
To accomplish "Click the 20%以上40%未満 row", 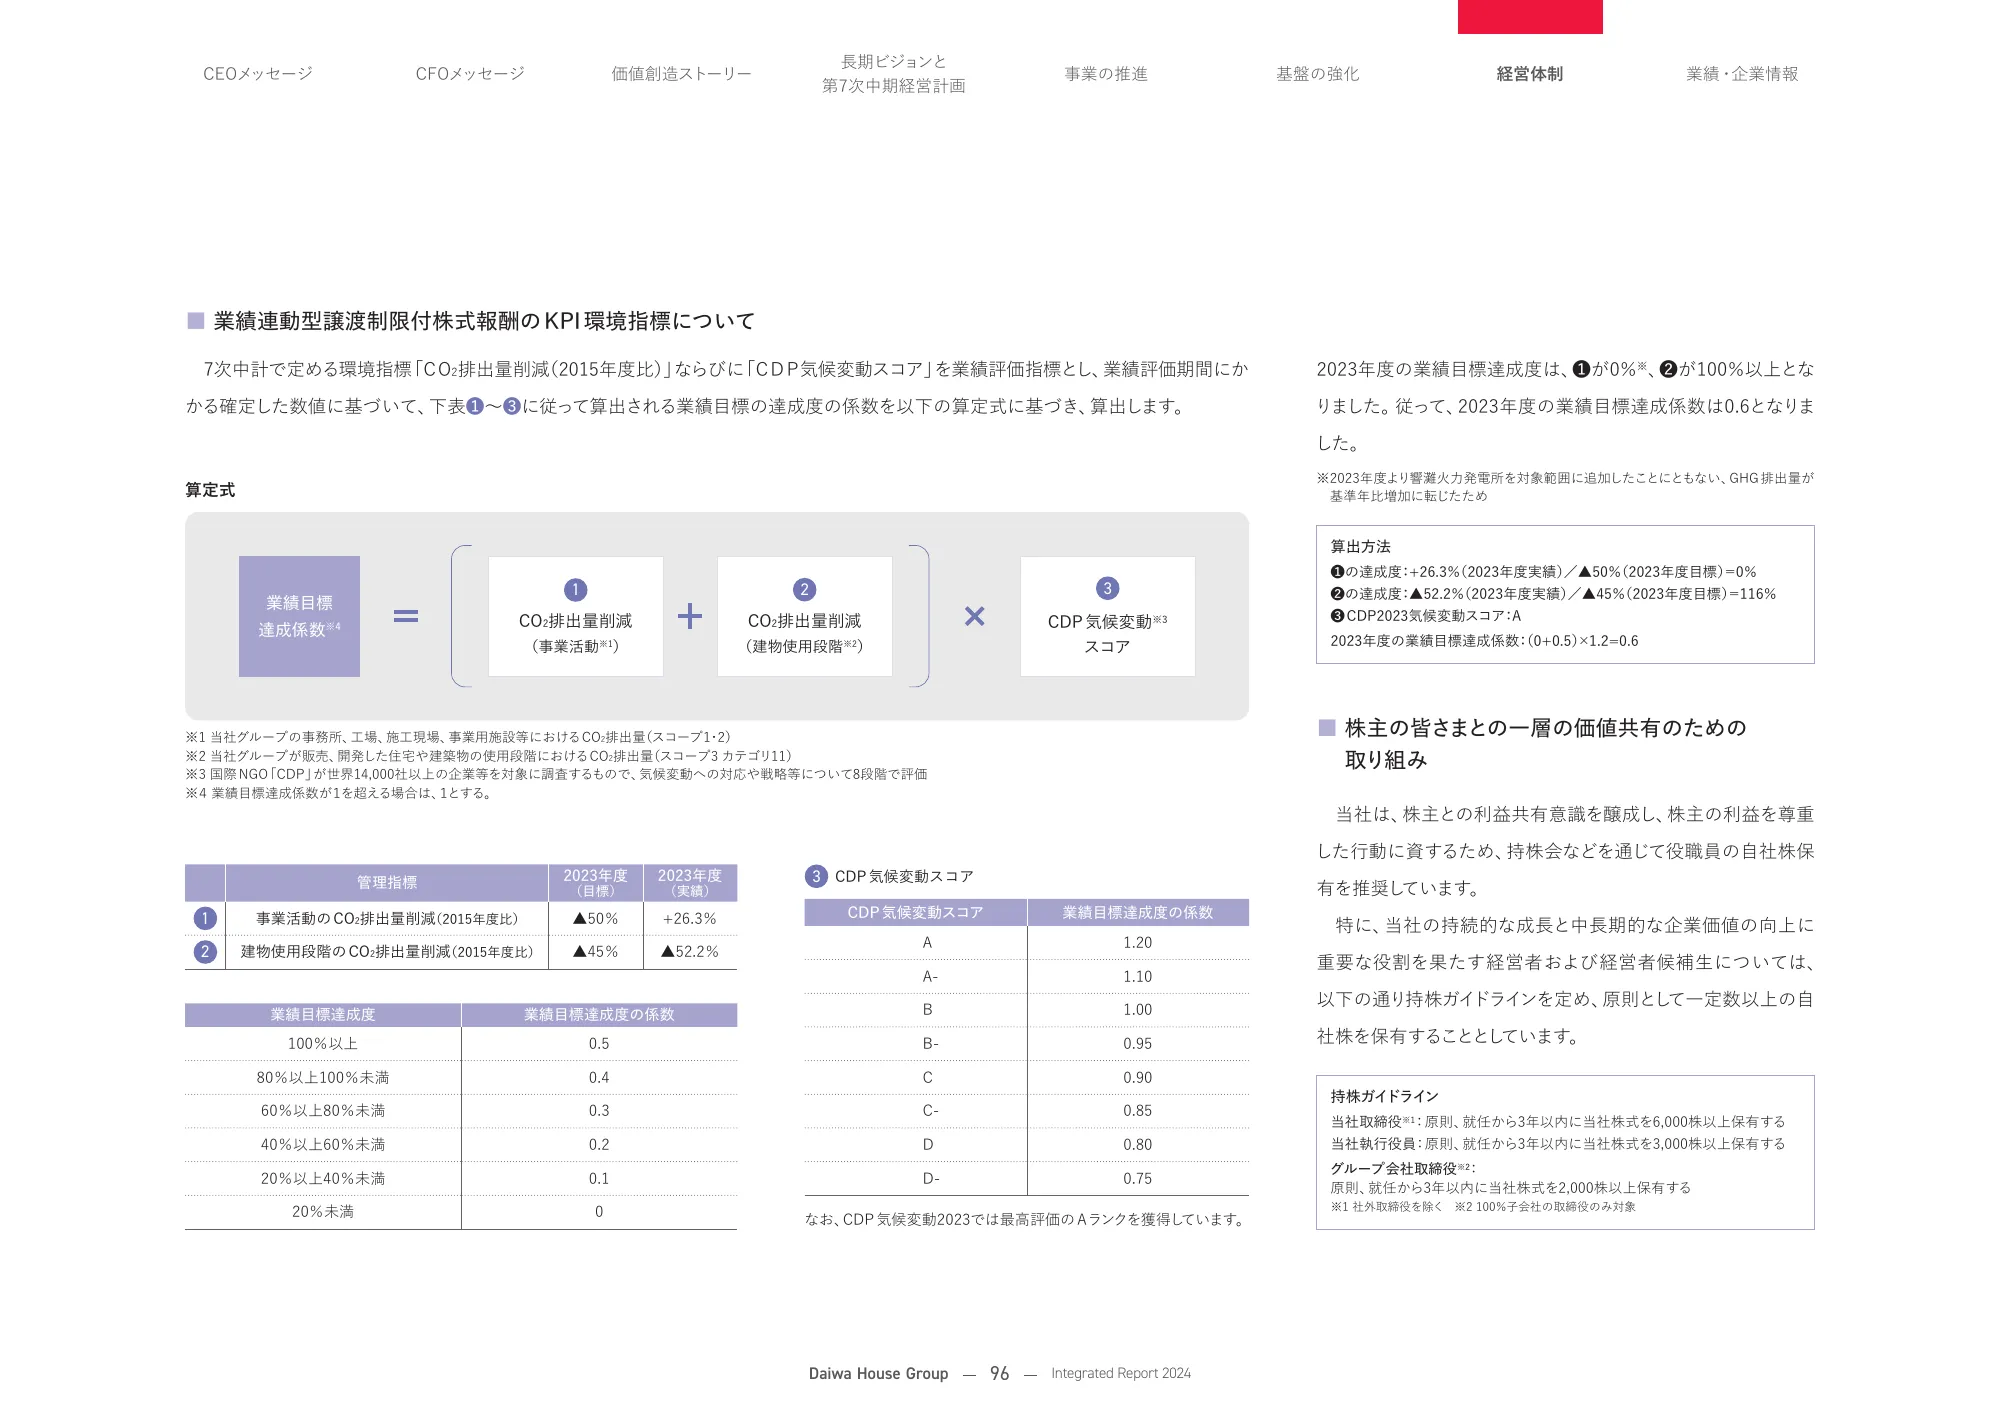I will [x=461, y=1178].
